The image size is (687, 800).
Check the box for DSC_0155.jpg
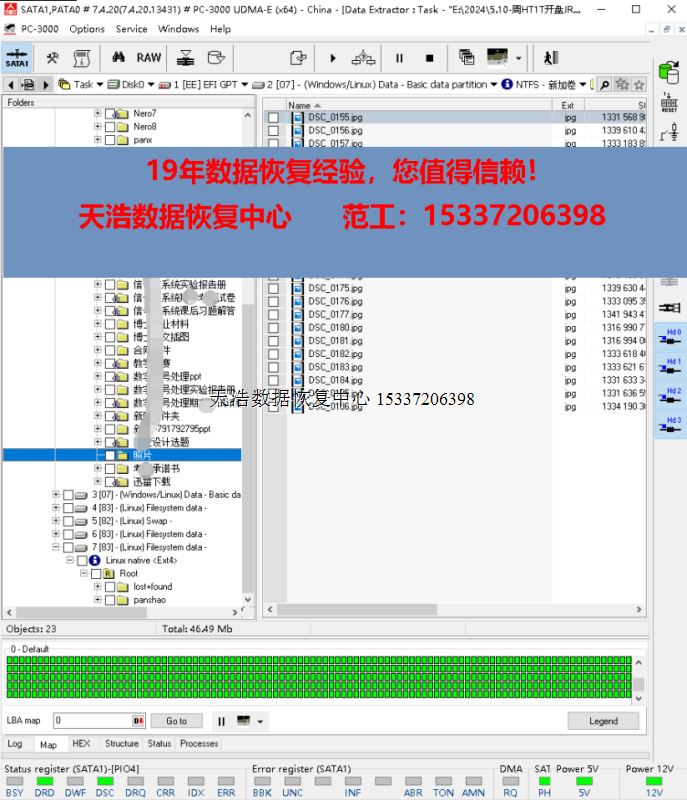pyautogui.click(x=273, y=118)
